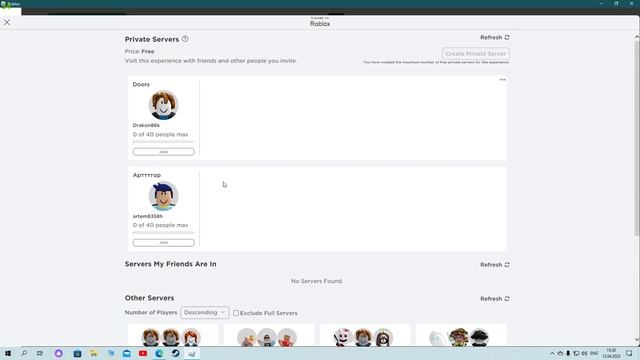This screenshot has width=640, height=360.
Task: Open Task View on the taskbar
Action: tap(40, 353)
